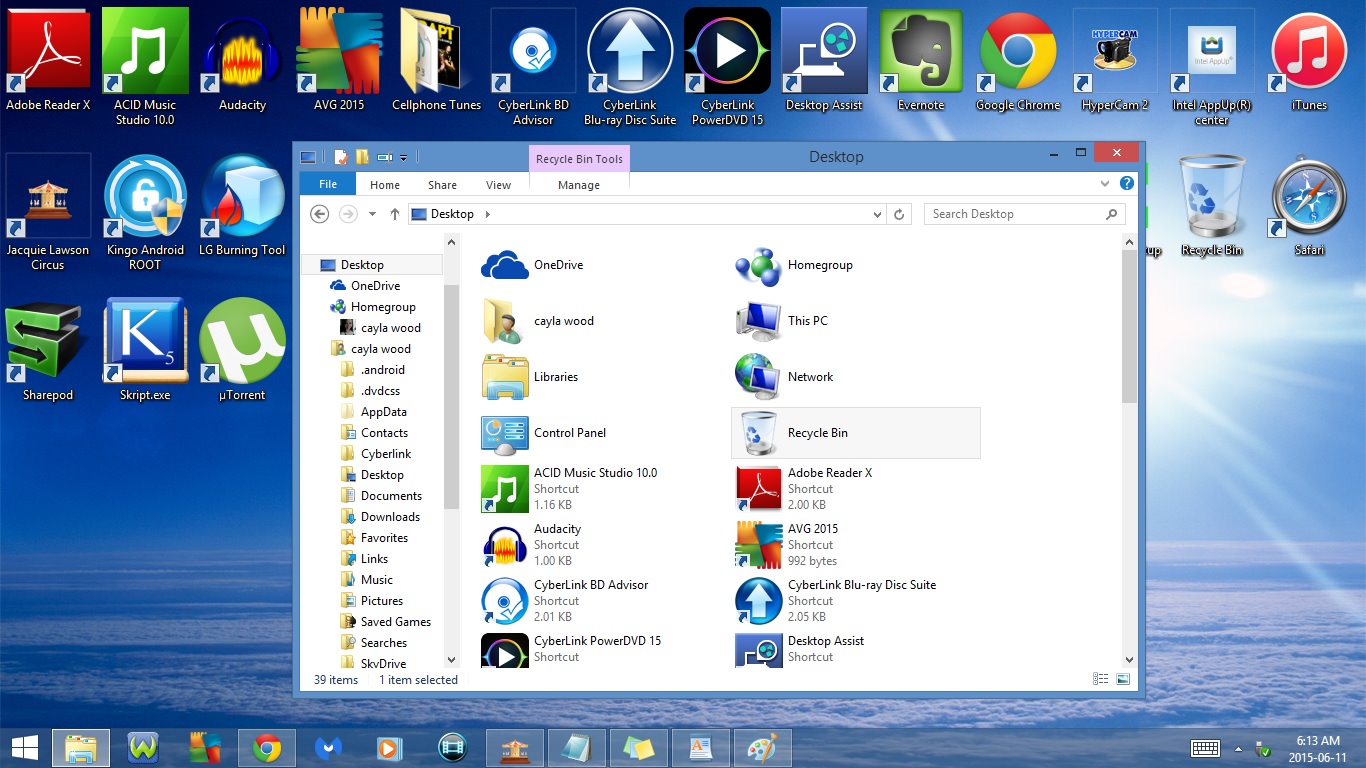Select the iTunes desktop shortcut
1366x768 pixels.
click(x=1309, y=60)
